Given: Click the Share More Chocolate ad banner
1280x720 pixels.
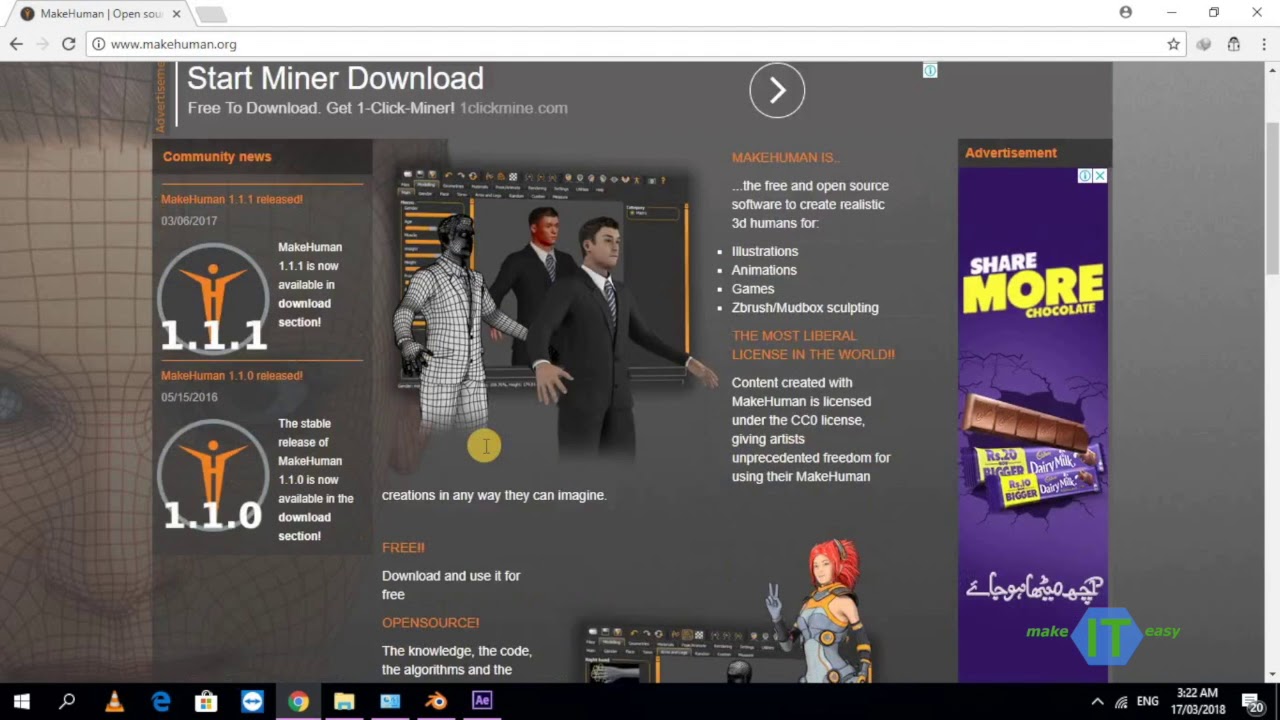Looking at the screenshot, I should click(x=1033, y=425).
